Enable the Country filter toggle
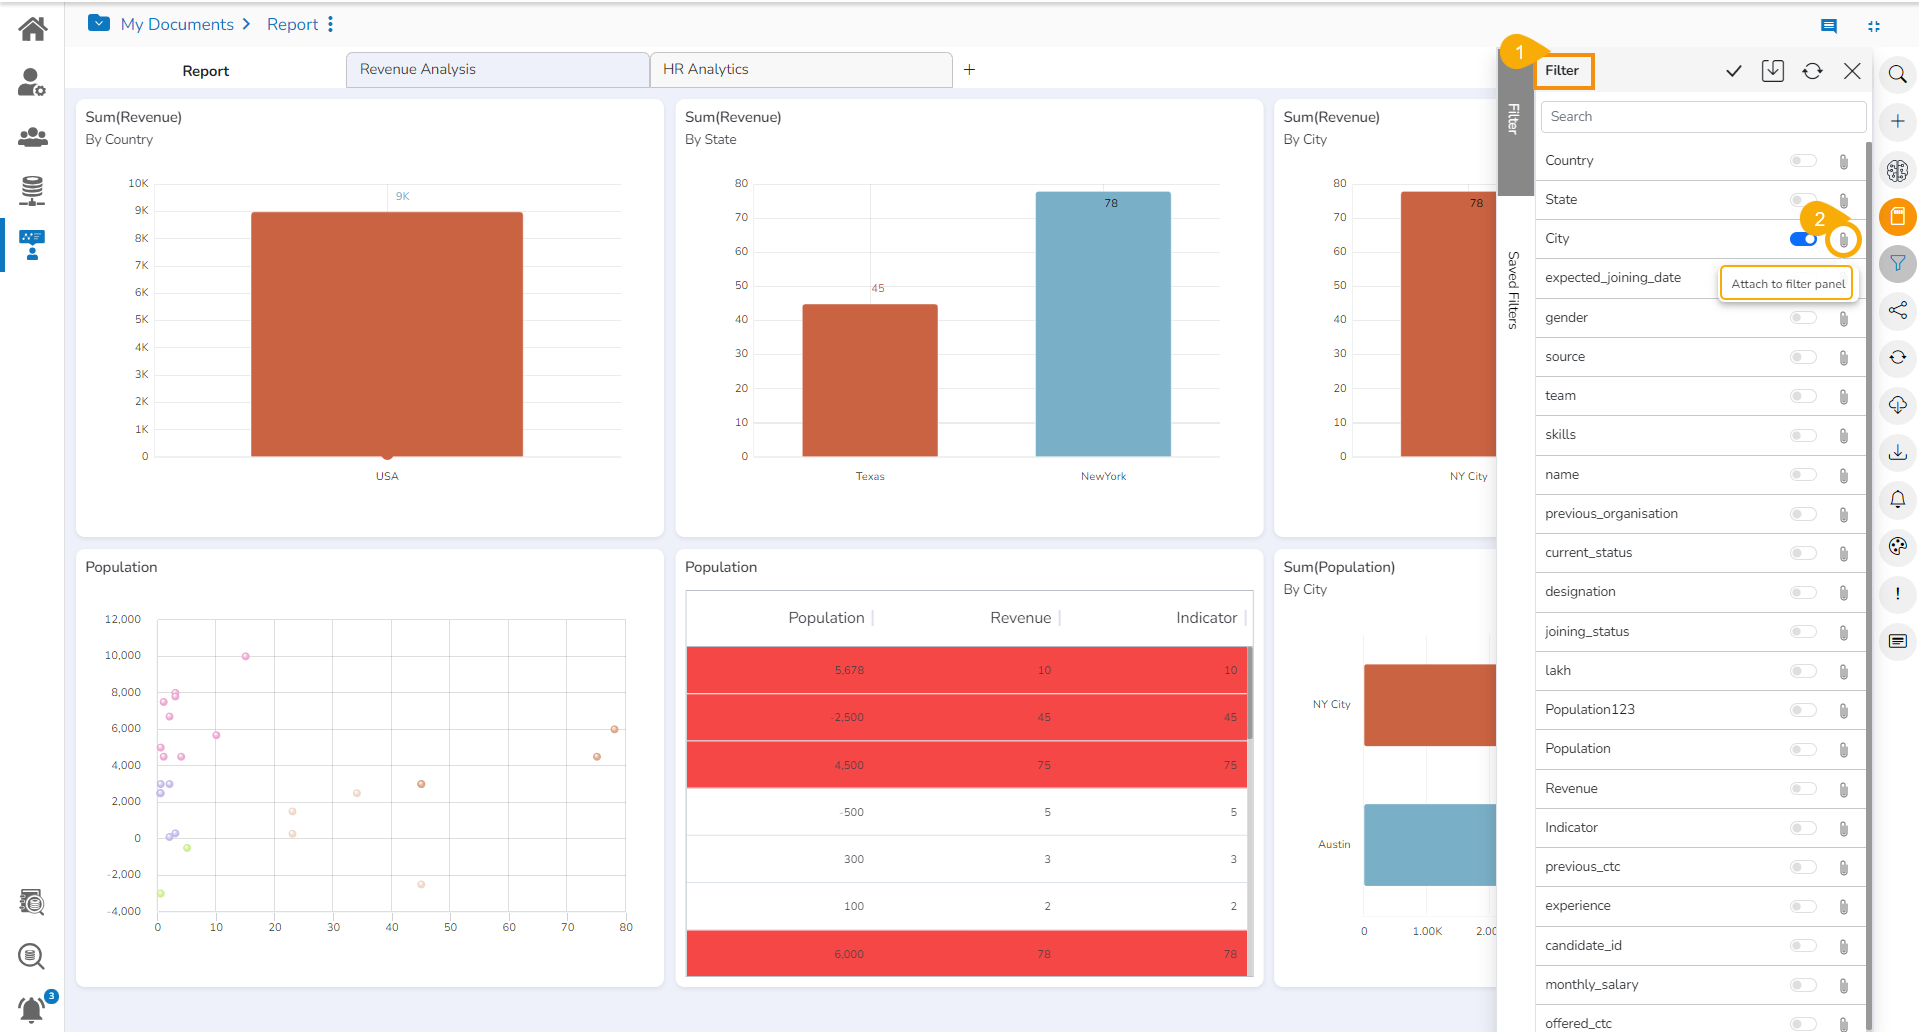 [x=1803, y=161]
